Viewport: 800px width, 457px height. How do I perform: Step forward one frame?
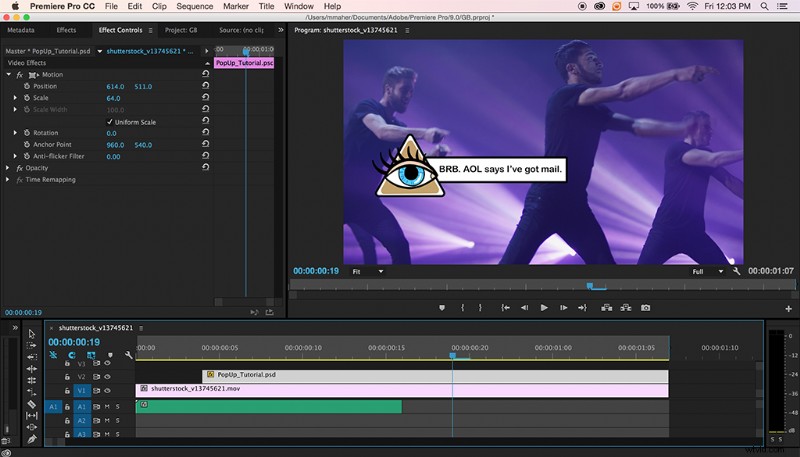563,308
